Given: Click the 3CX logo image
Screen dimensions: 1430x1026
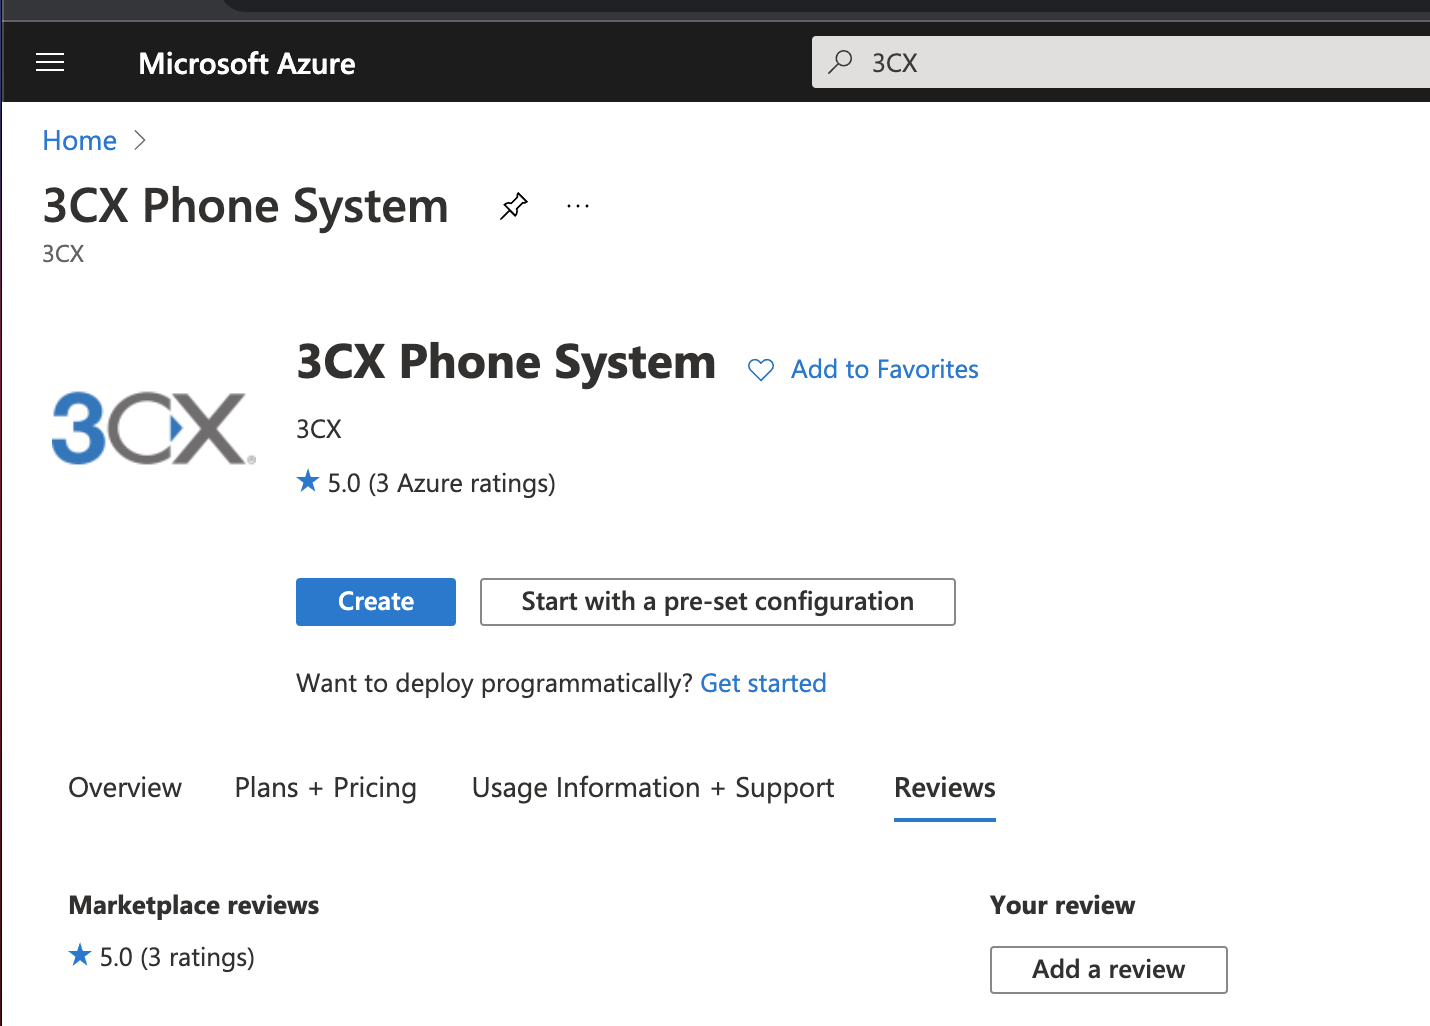Looking at the screenshot, I should point(153,428).
